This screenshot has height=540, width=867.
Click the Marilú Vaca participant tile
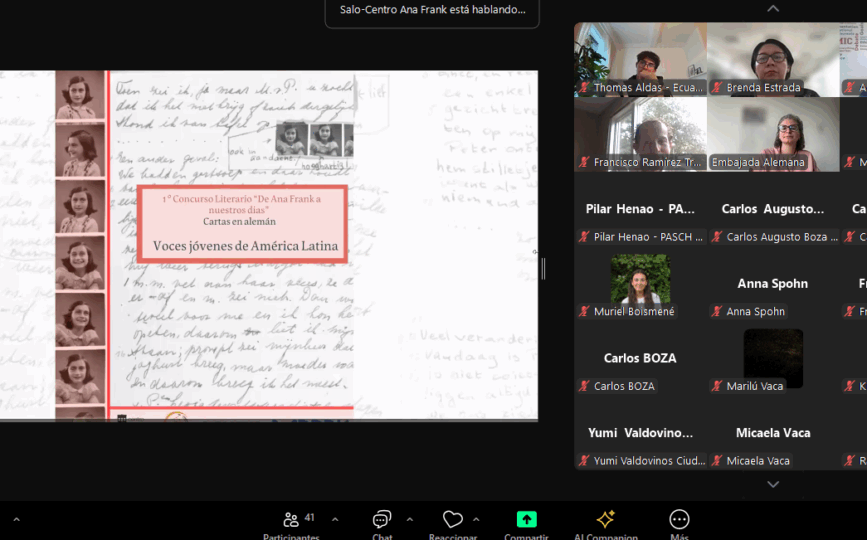[x=772, y=360]
